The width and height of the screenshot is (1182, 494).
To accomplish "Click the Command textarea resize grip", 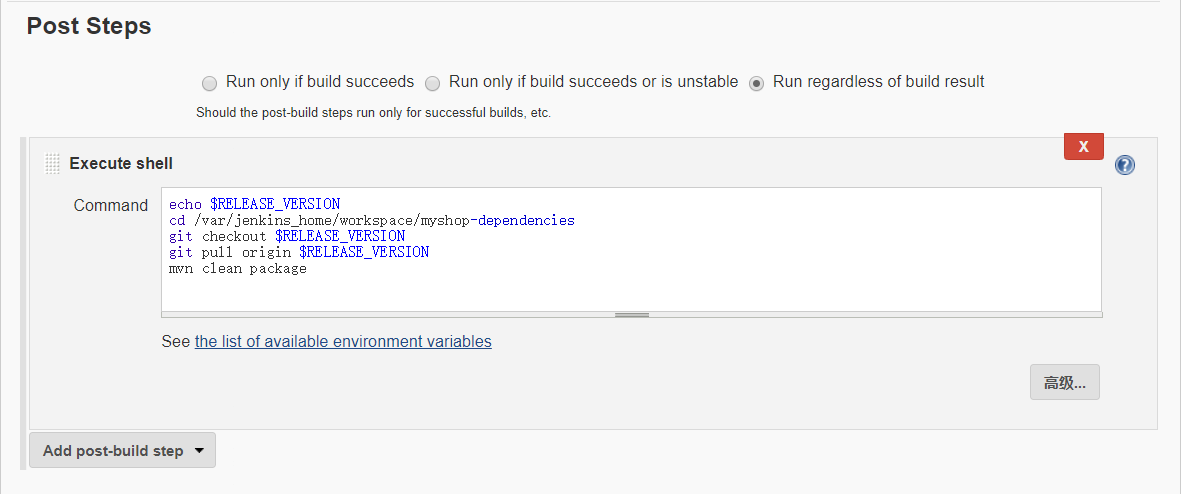I will [632, 315].
